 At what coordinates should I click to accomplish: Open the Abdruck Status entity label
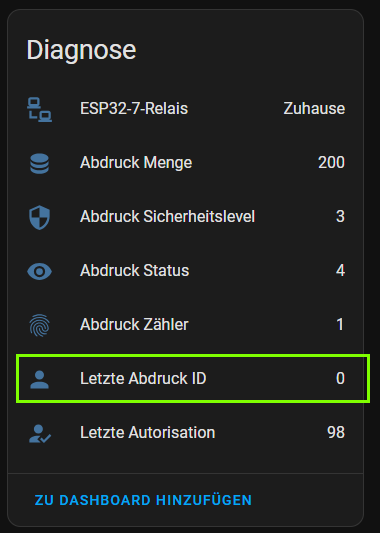[135, 271]
